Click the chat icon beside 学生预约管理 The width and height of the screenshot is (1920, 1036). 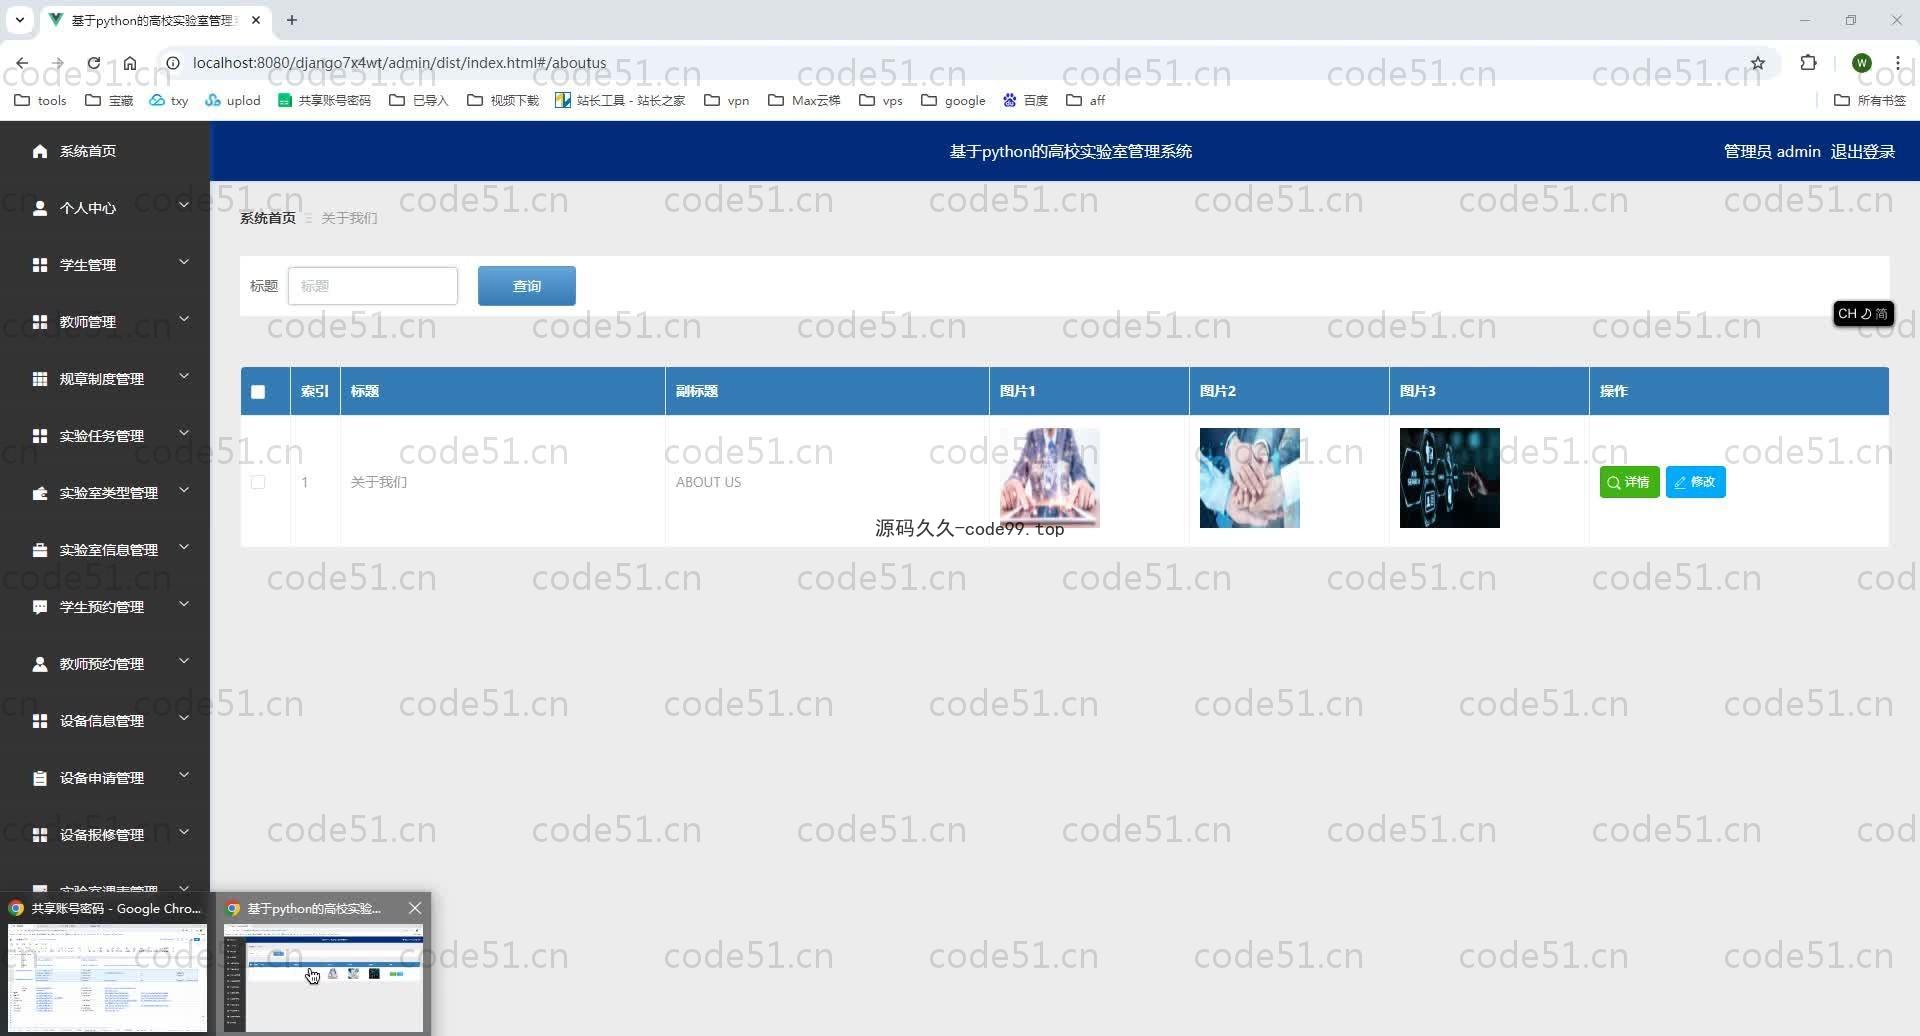tap(40, 607)
